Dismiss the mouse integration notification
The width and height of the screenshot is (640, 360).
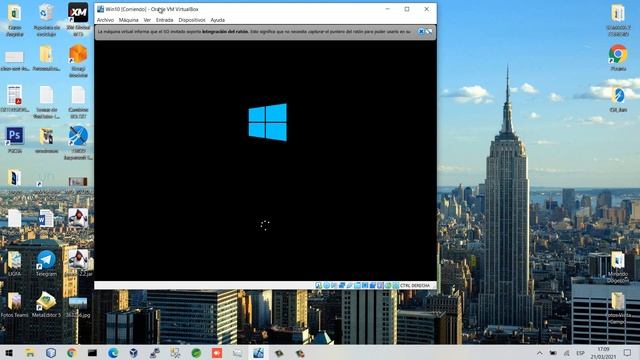click(x=421, y=31)
